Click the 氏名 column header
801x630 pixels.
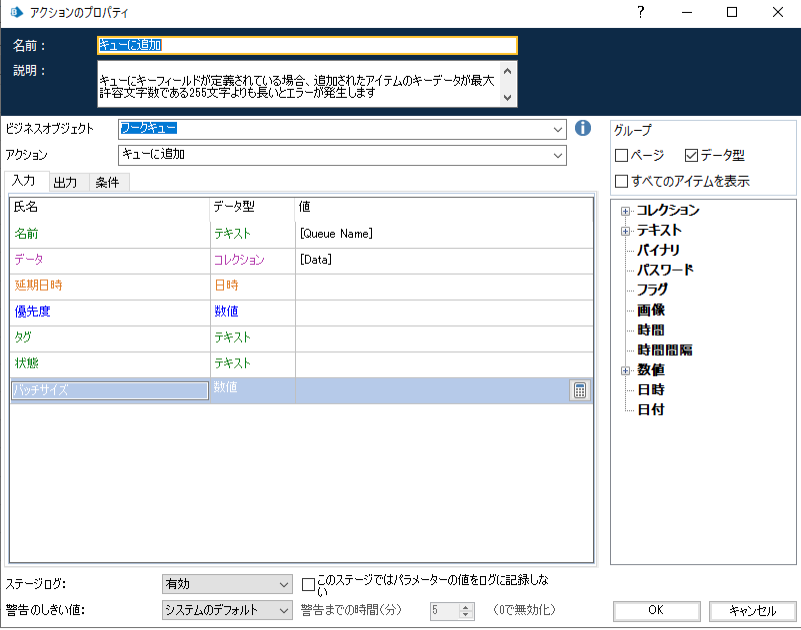point(109,207)
